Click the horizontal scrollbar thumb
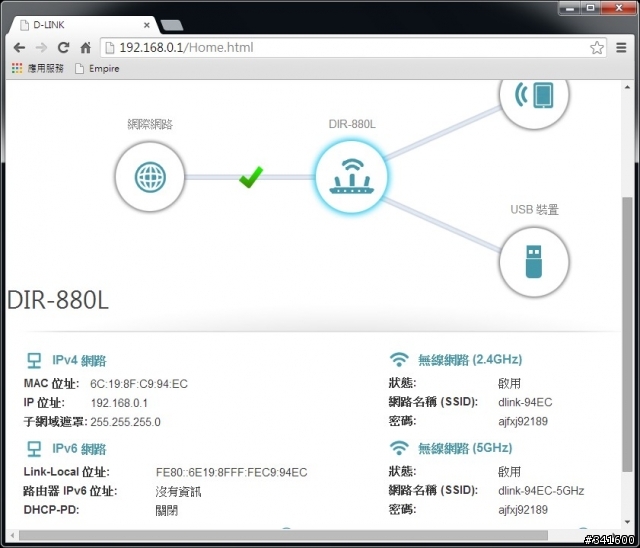640x548 pixels. (283, 535)
